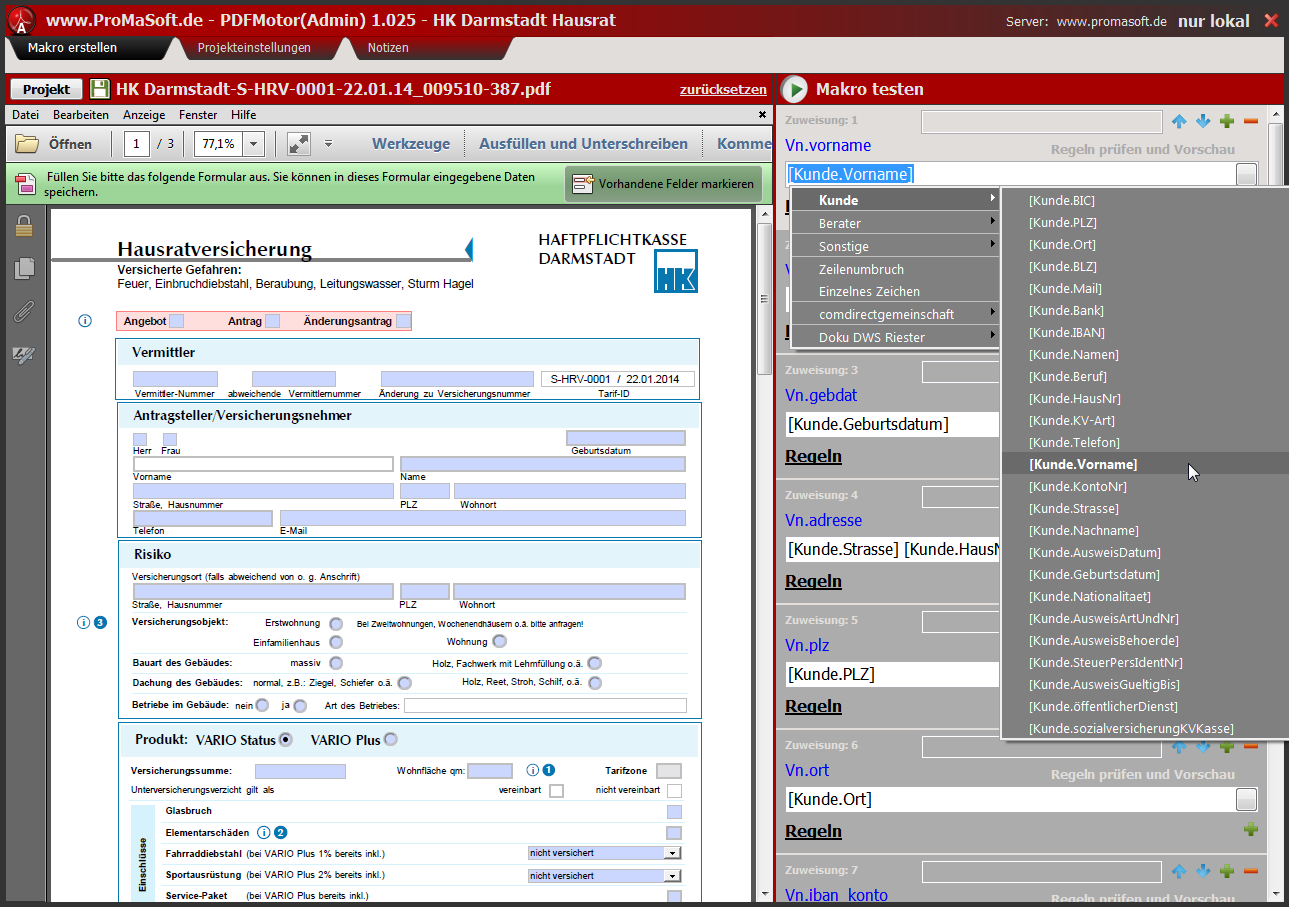Move Zuweisung 1 down with blue arrow

(x=1203, y=121)
